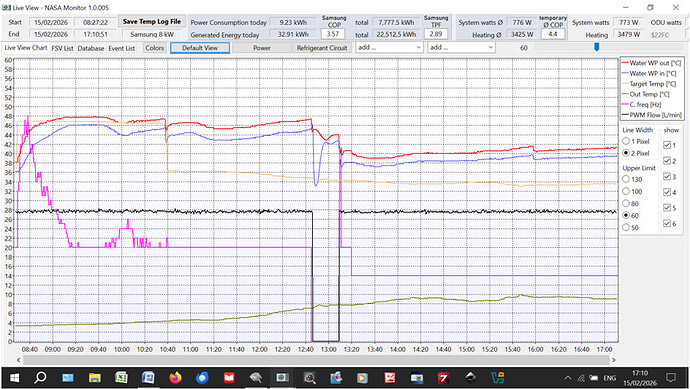This screenshot has height=389, width=690.
Task: Open Firefox from the taskbar
Action: pyautogui.click(x=175, y=378)
